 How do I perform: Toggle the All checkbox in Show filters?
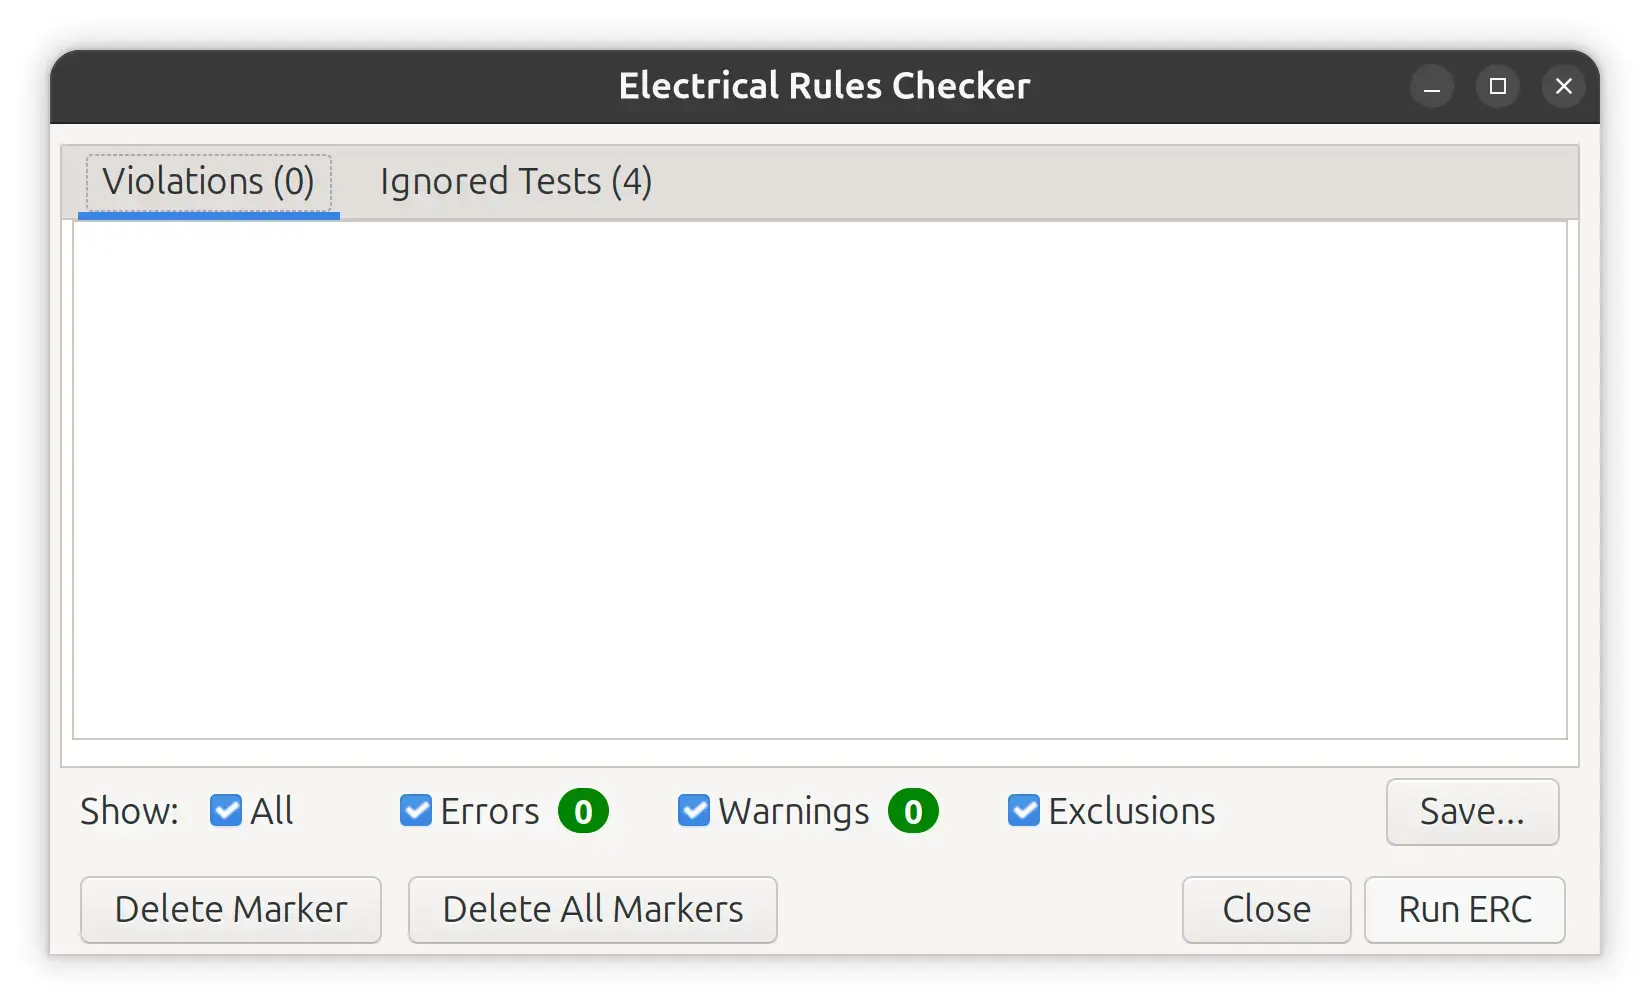(226, 810)
